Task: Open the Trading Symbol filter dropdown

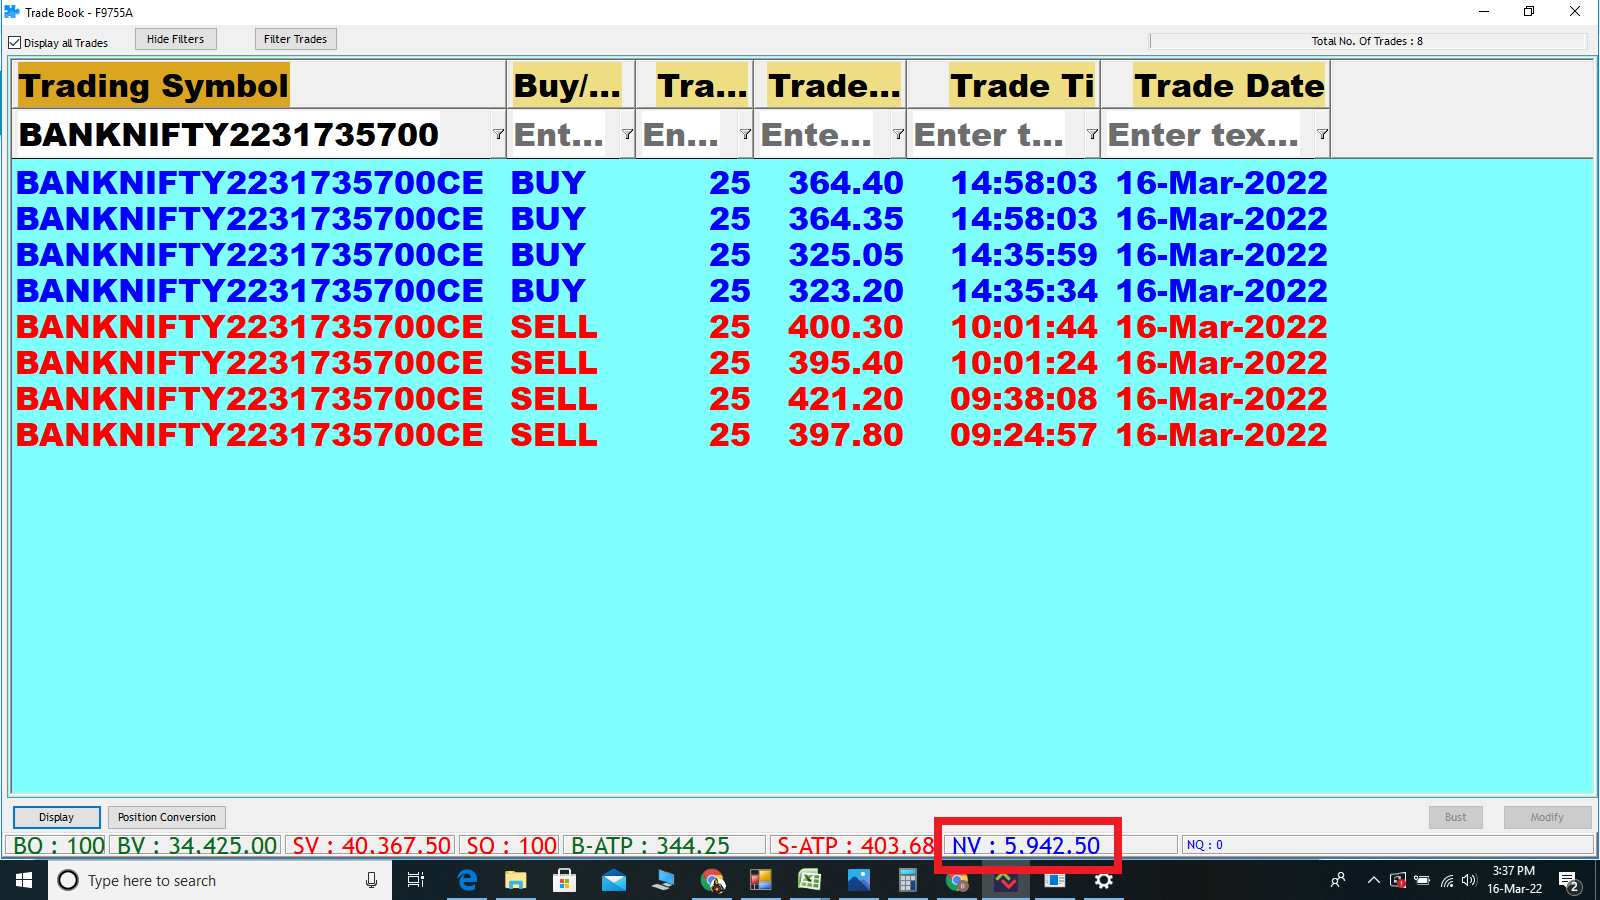Action: [x=498, y=134]
